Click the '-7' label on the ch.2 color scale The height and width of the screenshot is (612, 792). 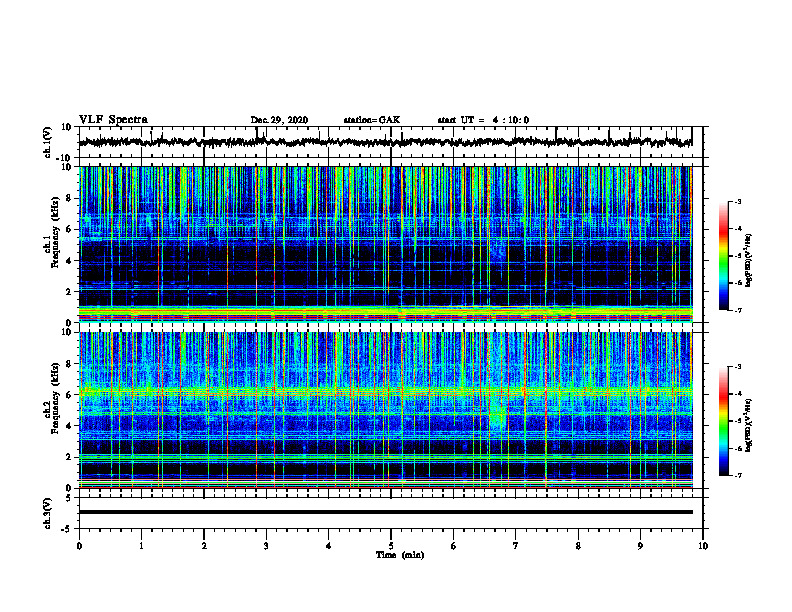click(x=738, y=475)
